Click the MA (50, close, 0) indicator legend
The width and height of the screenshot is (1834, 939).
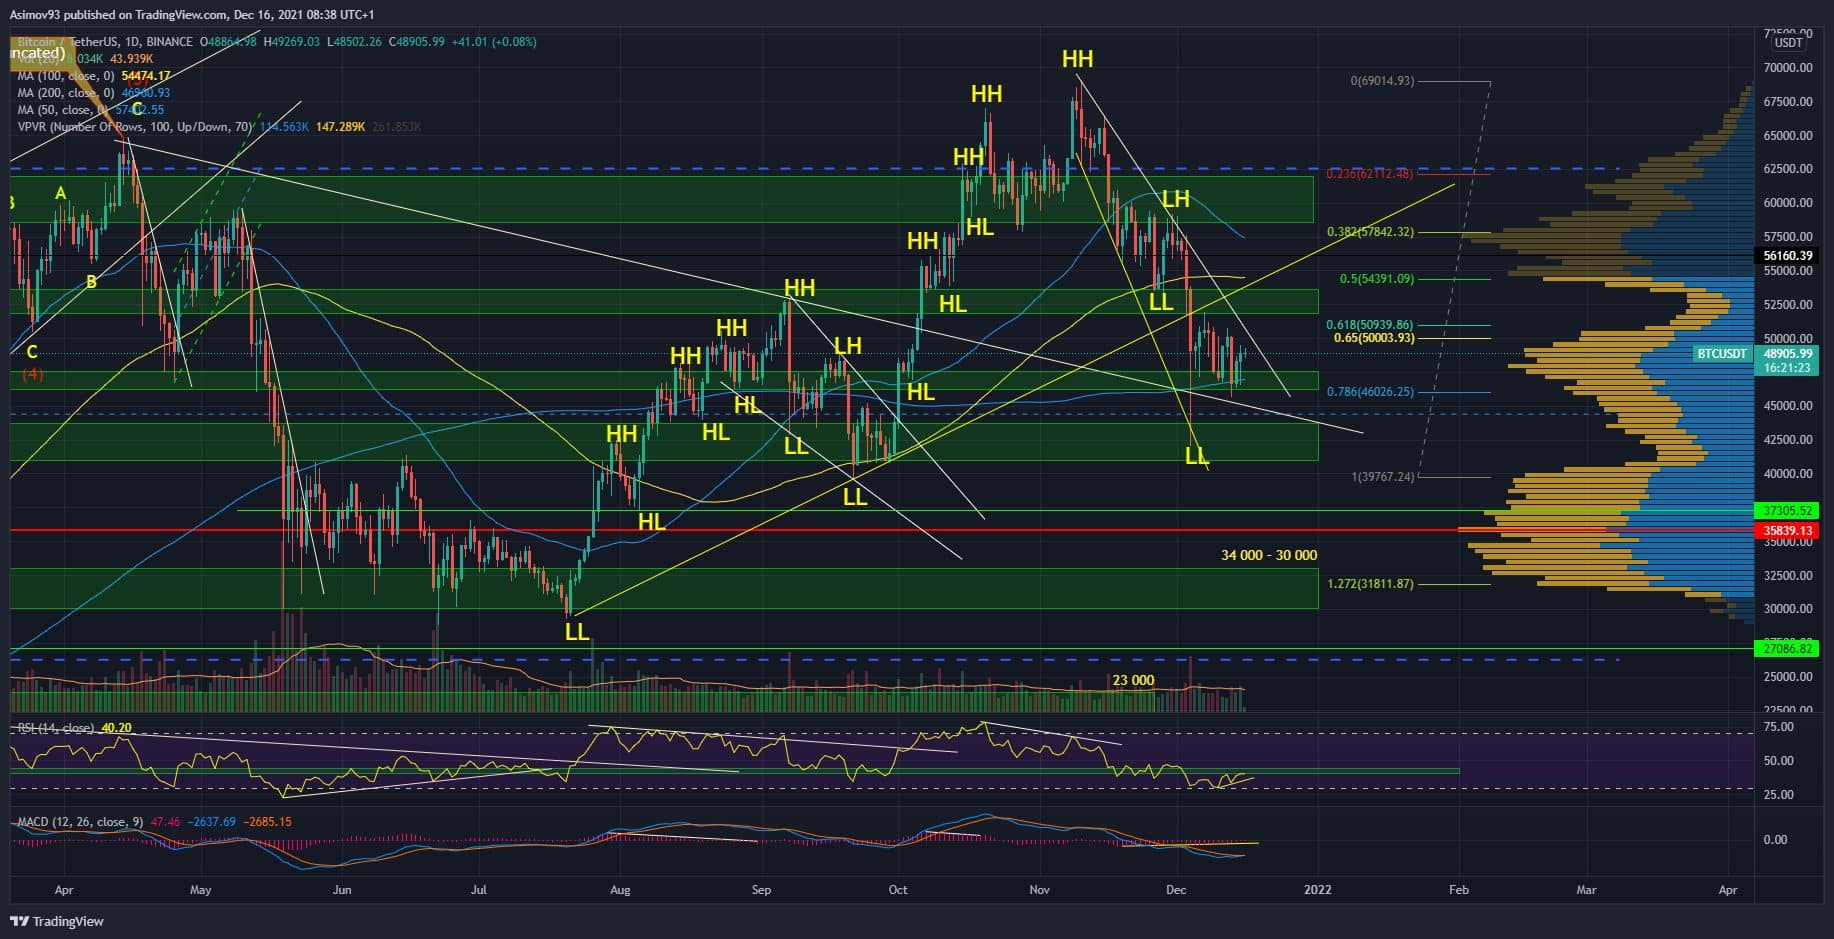(64, 110)
